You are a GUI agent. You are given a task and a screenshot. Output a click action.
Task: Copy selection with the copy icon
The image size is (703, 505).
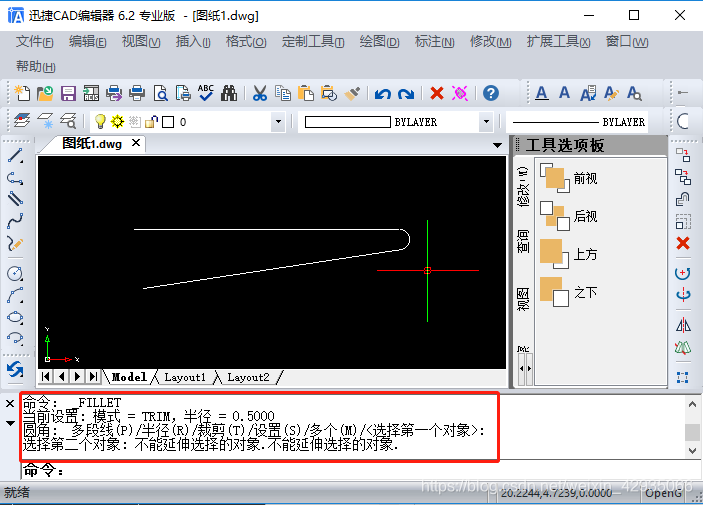pyautogui.click(x=283, y=93)
